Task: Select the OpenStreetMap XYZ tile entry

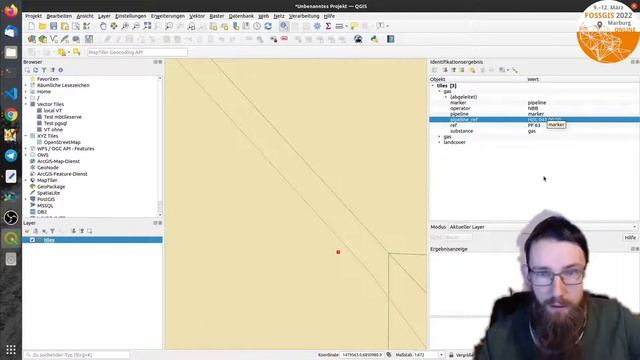Action: pyautogui.click(x=62, y=142)
